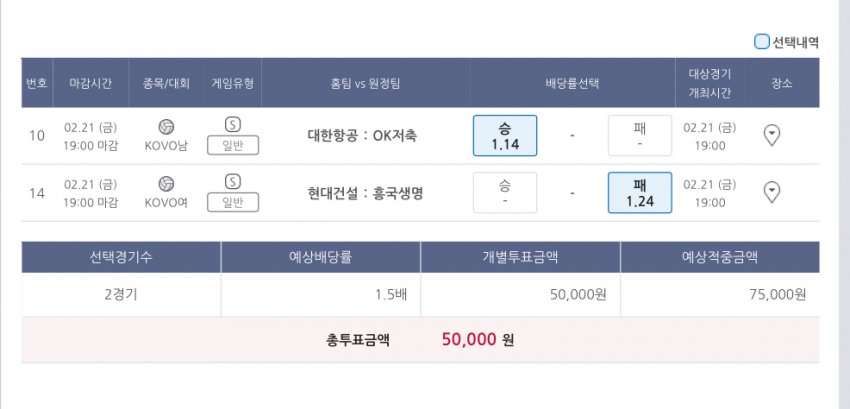
Task: Click the 대한항공 : OK저축 match title
Action: (362, 136)
